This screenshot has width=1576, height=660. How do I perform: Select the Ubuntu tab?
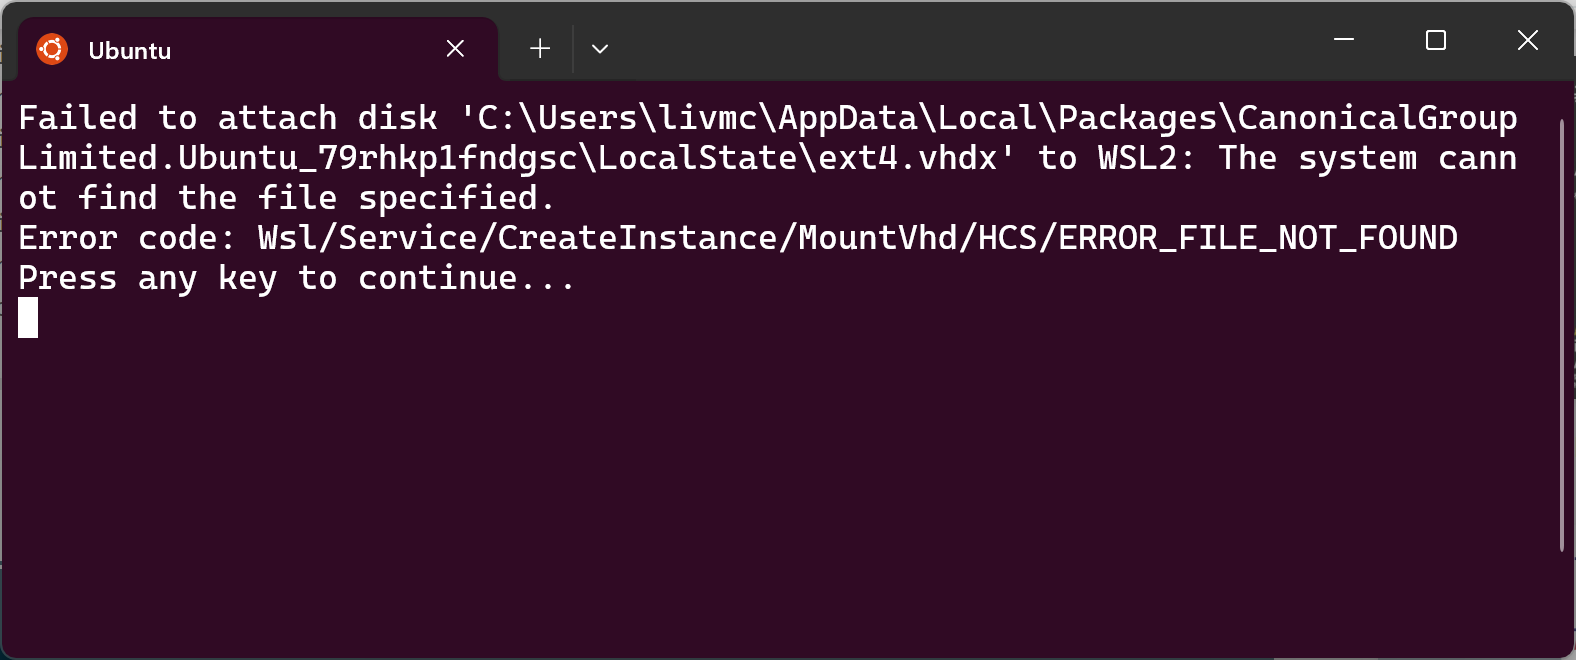[x=200, y=47]
